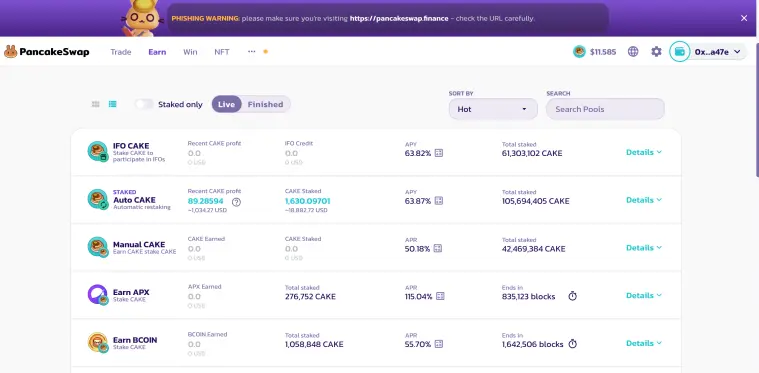Expand Details for IFO CAKE
This screenshot has width=759, height=373.
click(644, 152)
